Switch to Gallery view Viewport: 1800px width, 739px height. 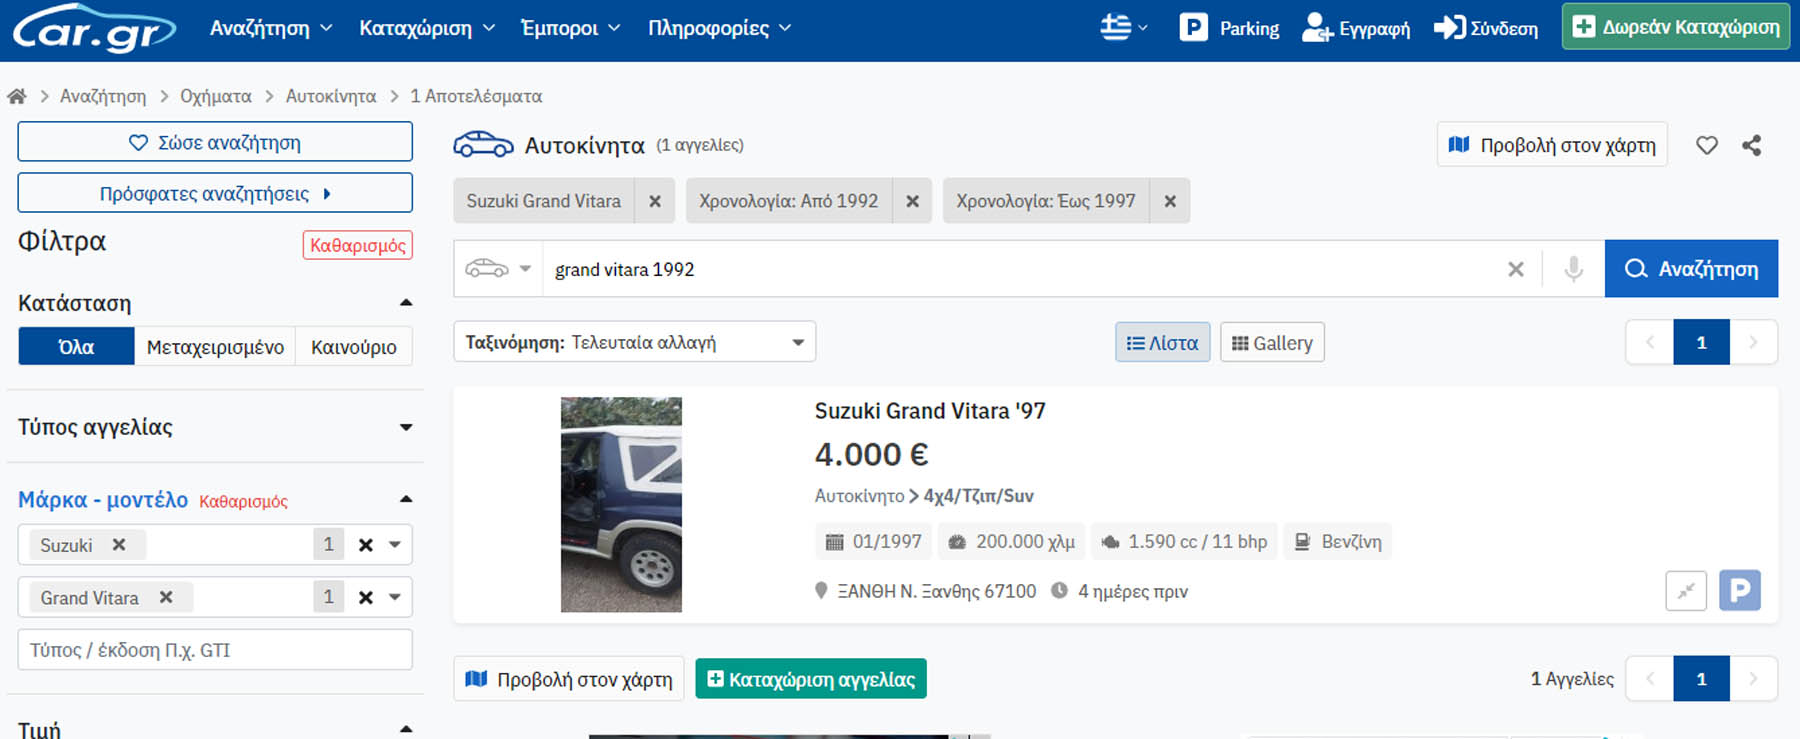click(x=1272, y=343)
